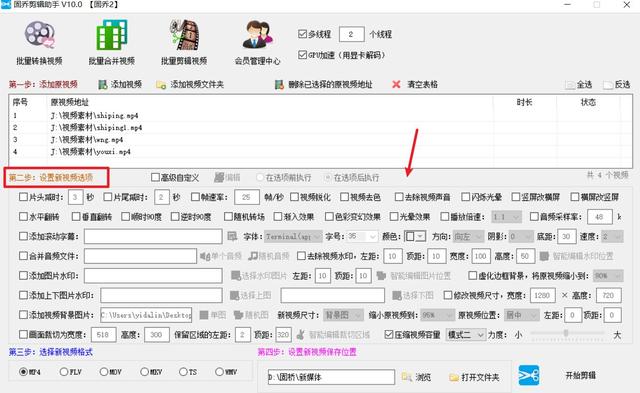Open scrolling subtitle 速度 dropdown
Screen dimensions: 640x393
point(613,236)
